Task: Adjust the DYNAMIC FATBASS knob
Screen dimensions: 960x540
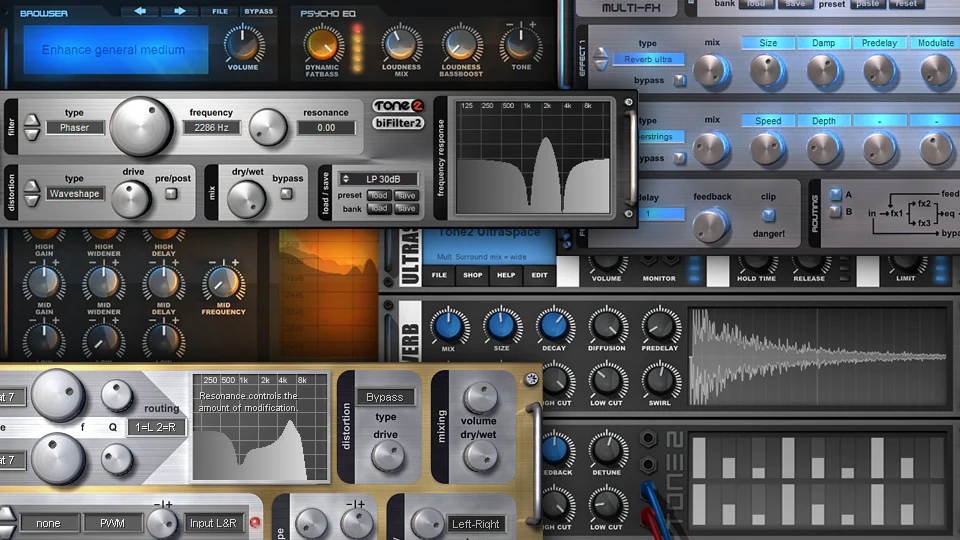Action: (x=321, y=44)
